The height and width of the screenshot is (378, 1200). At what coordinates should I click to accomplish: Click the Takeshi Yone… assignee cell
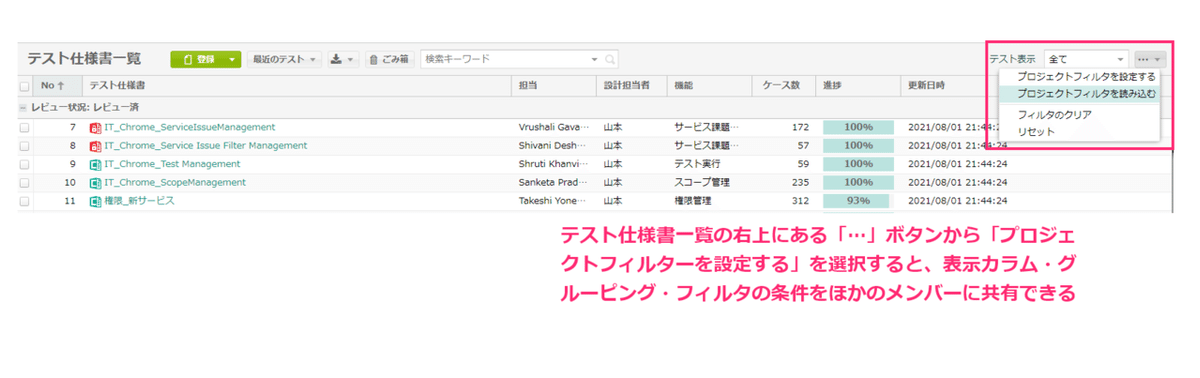point(555,201)
